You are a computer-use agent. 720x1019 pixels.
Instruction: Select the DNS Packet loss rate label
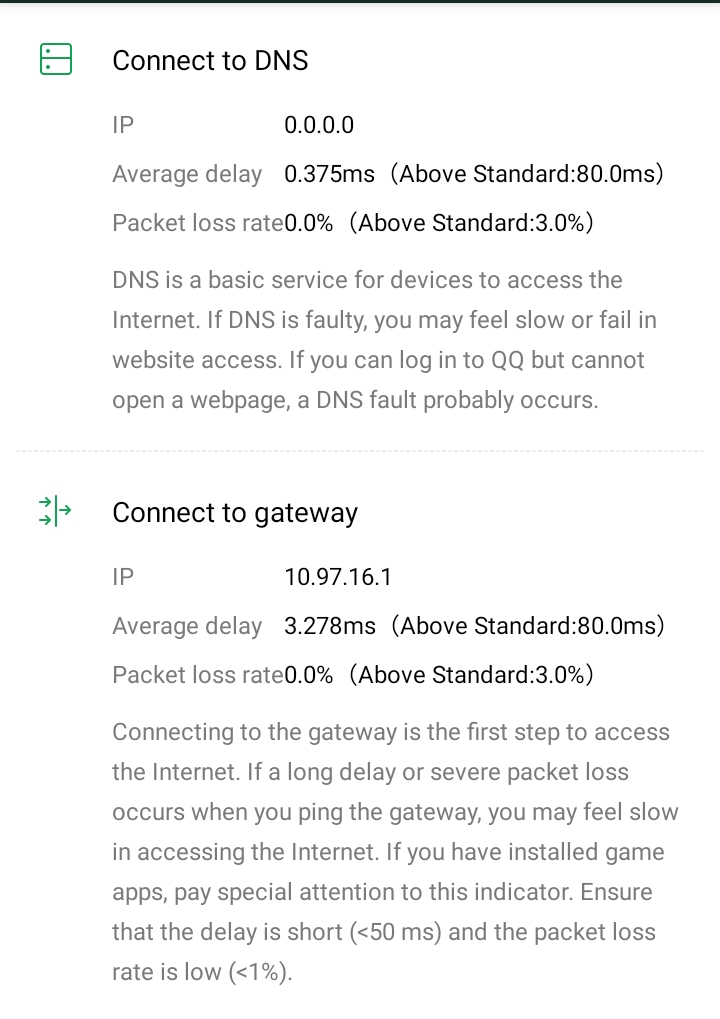(x=197, y=223)
